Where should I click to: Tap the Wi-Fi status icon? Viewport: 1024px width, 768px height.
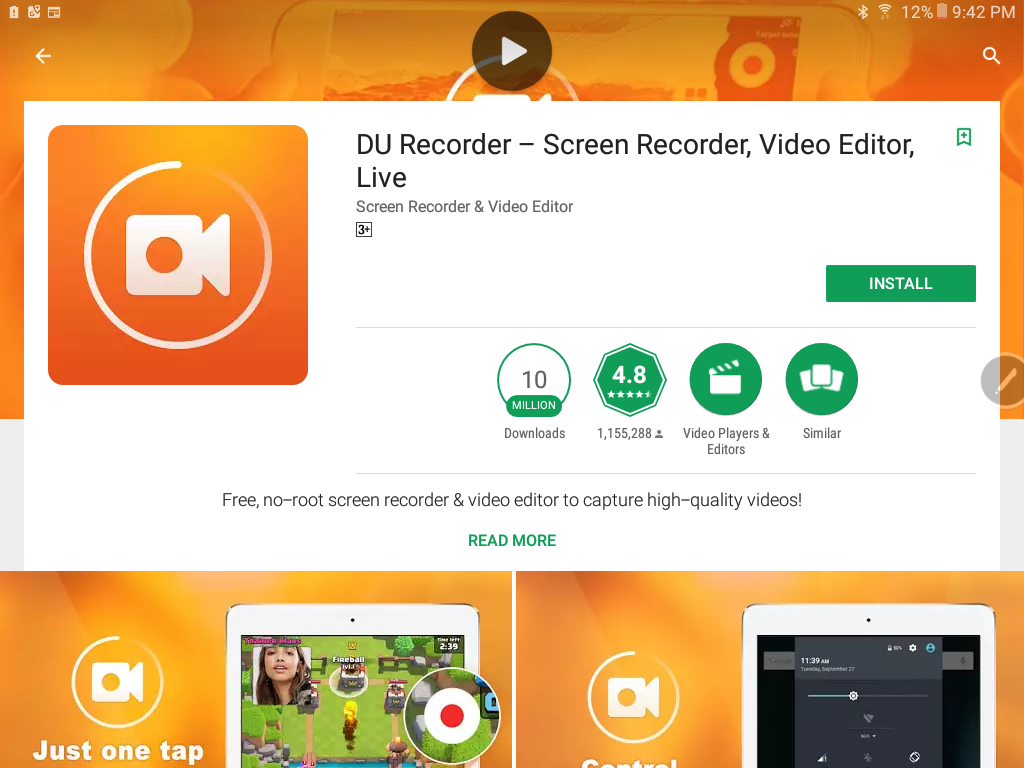tap(885, 12)
